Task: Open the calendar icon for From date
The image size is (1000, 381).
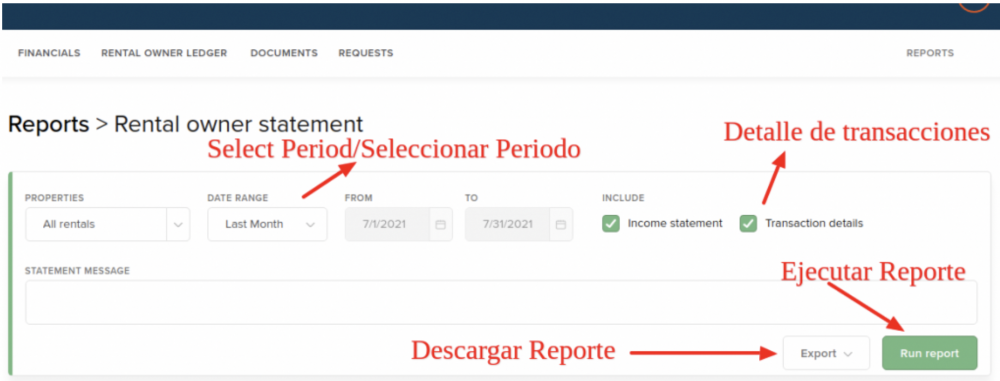Action: click(x=440, y=225)
